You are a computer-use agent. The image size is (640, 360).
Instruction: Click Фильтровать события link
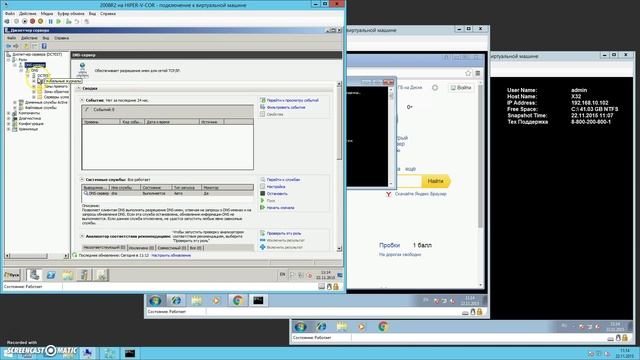286,107
